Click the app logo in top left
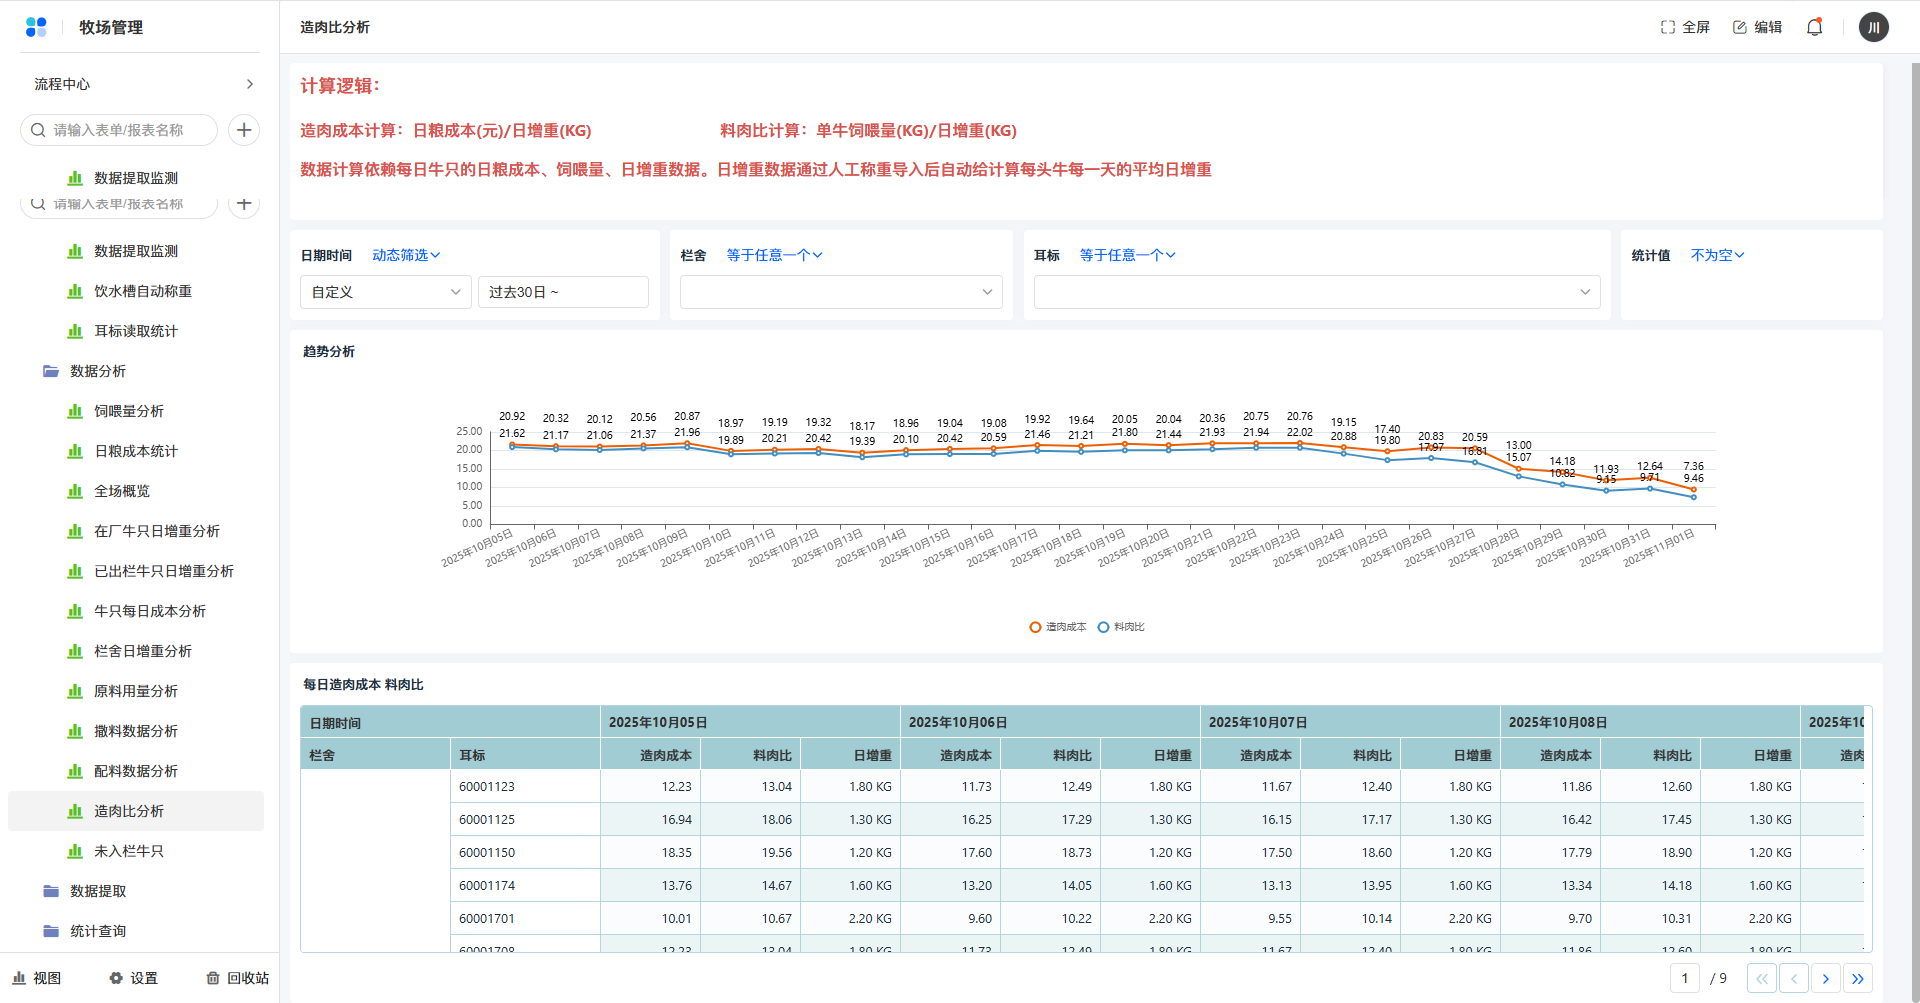Screen dimensions: 1920x1003 coord(36,27)
